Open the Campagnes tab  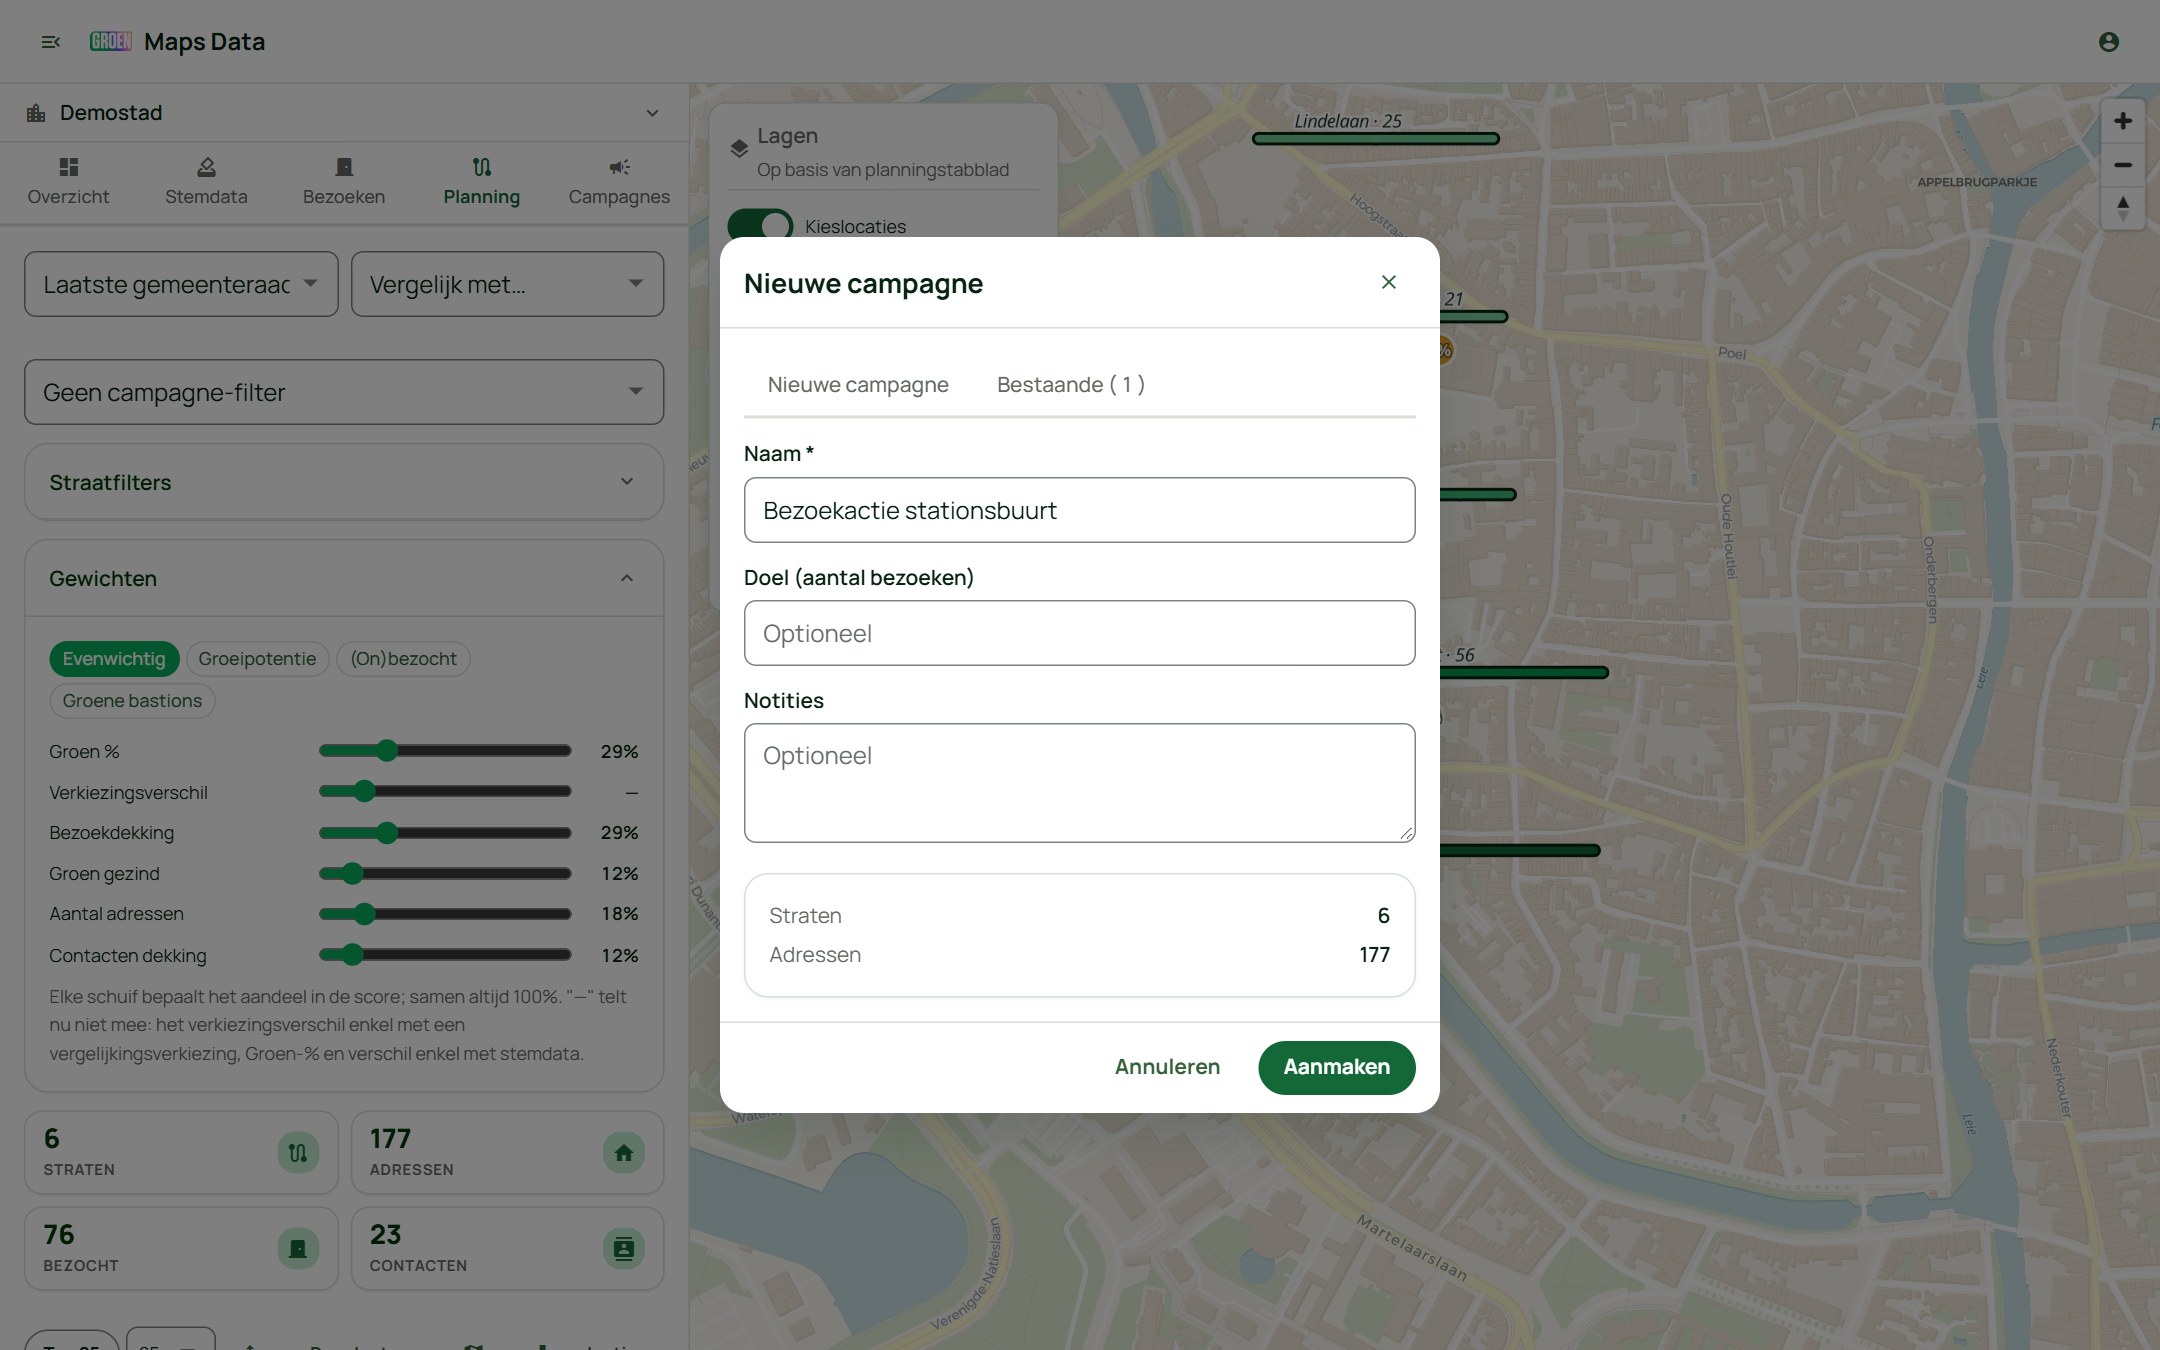coord(619,182)
